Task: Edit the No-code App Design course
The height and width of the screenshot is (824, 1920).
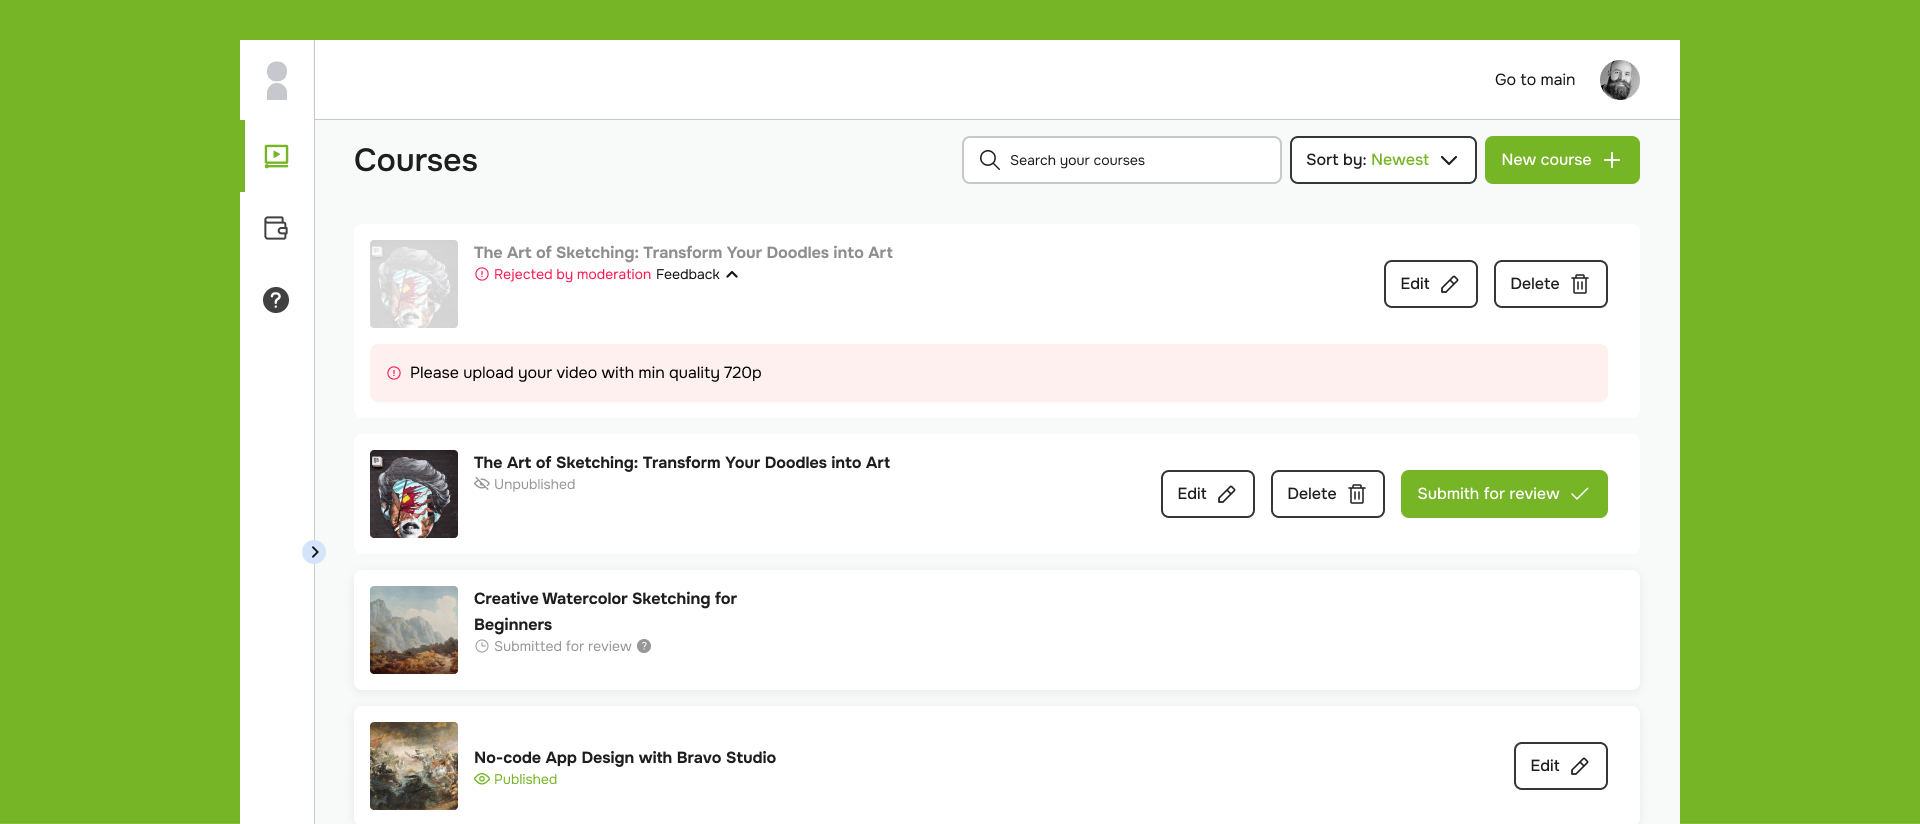Action: pyautogui.click(x=1560, y=766)
